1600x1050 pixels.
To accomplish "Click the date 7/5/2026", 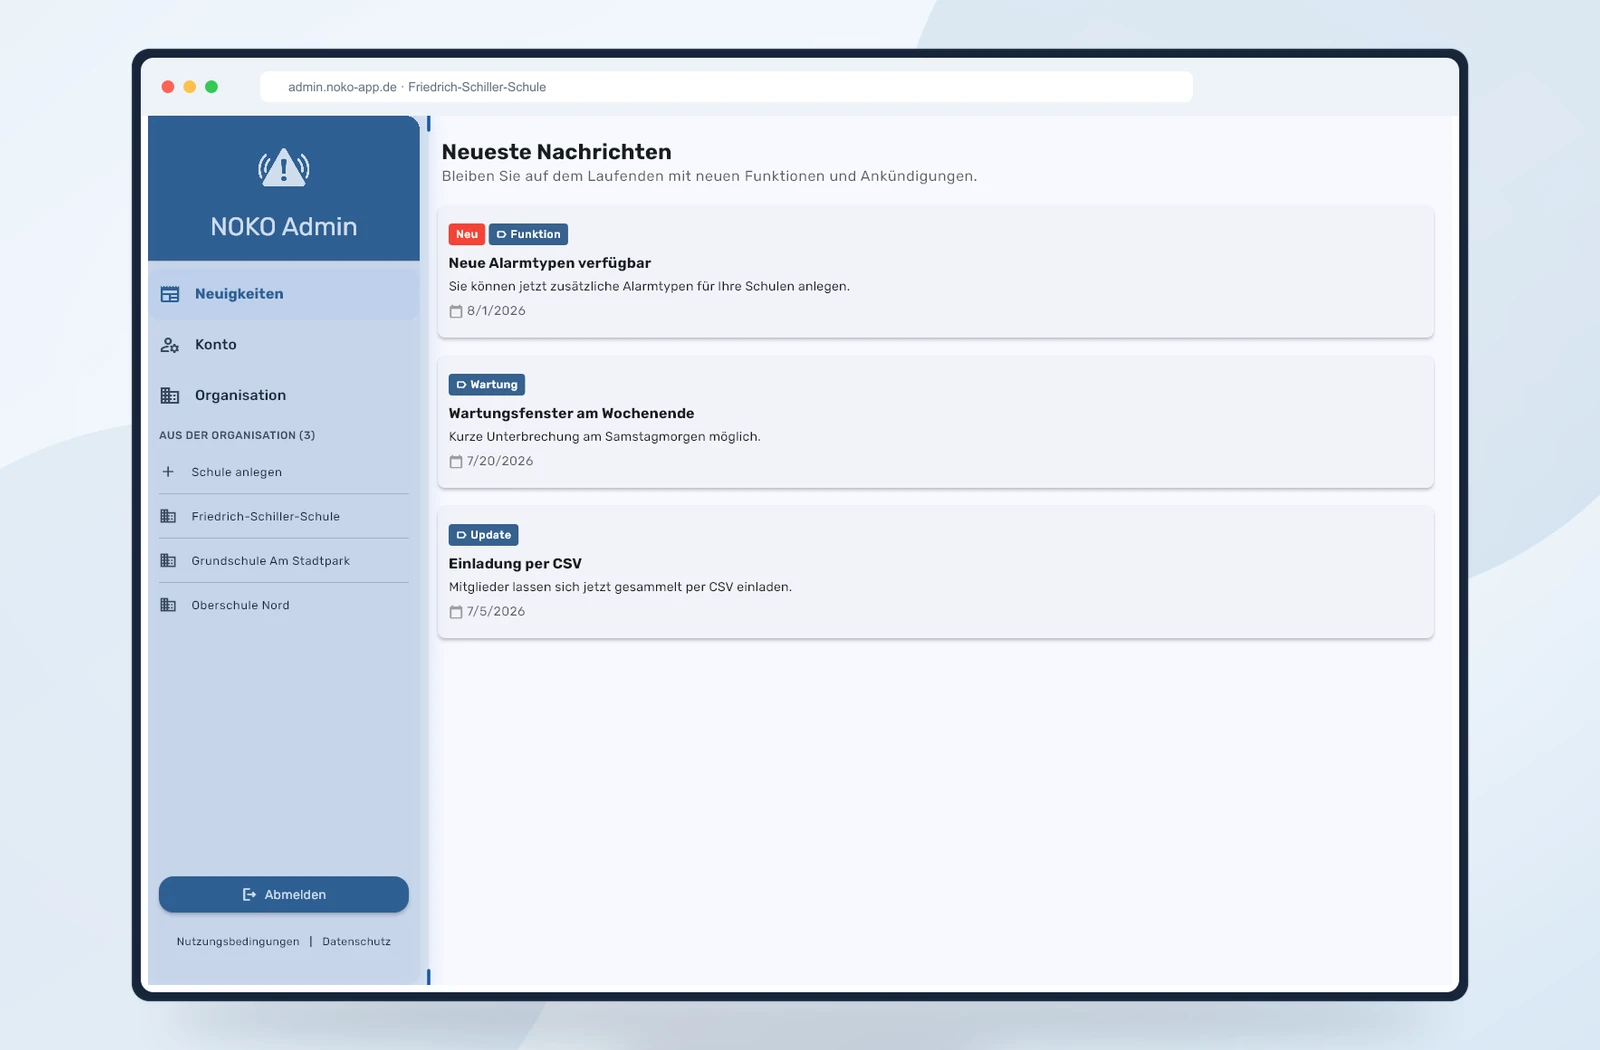I will tap(496, 612).
